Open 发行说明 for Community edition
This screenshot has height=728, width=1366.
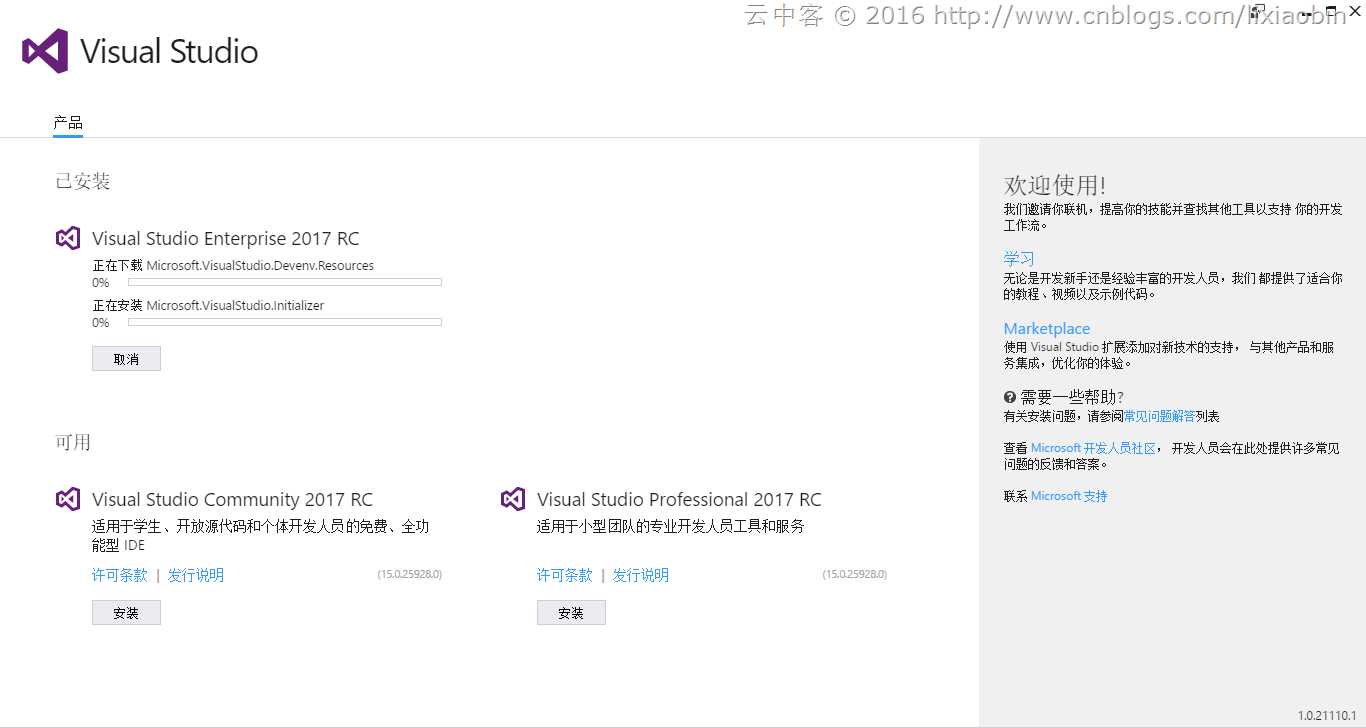(196, 575)
